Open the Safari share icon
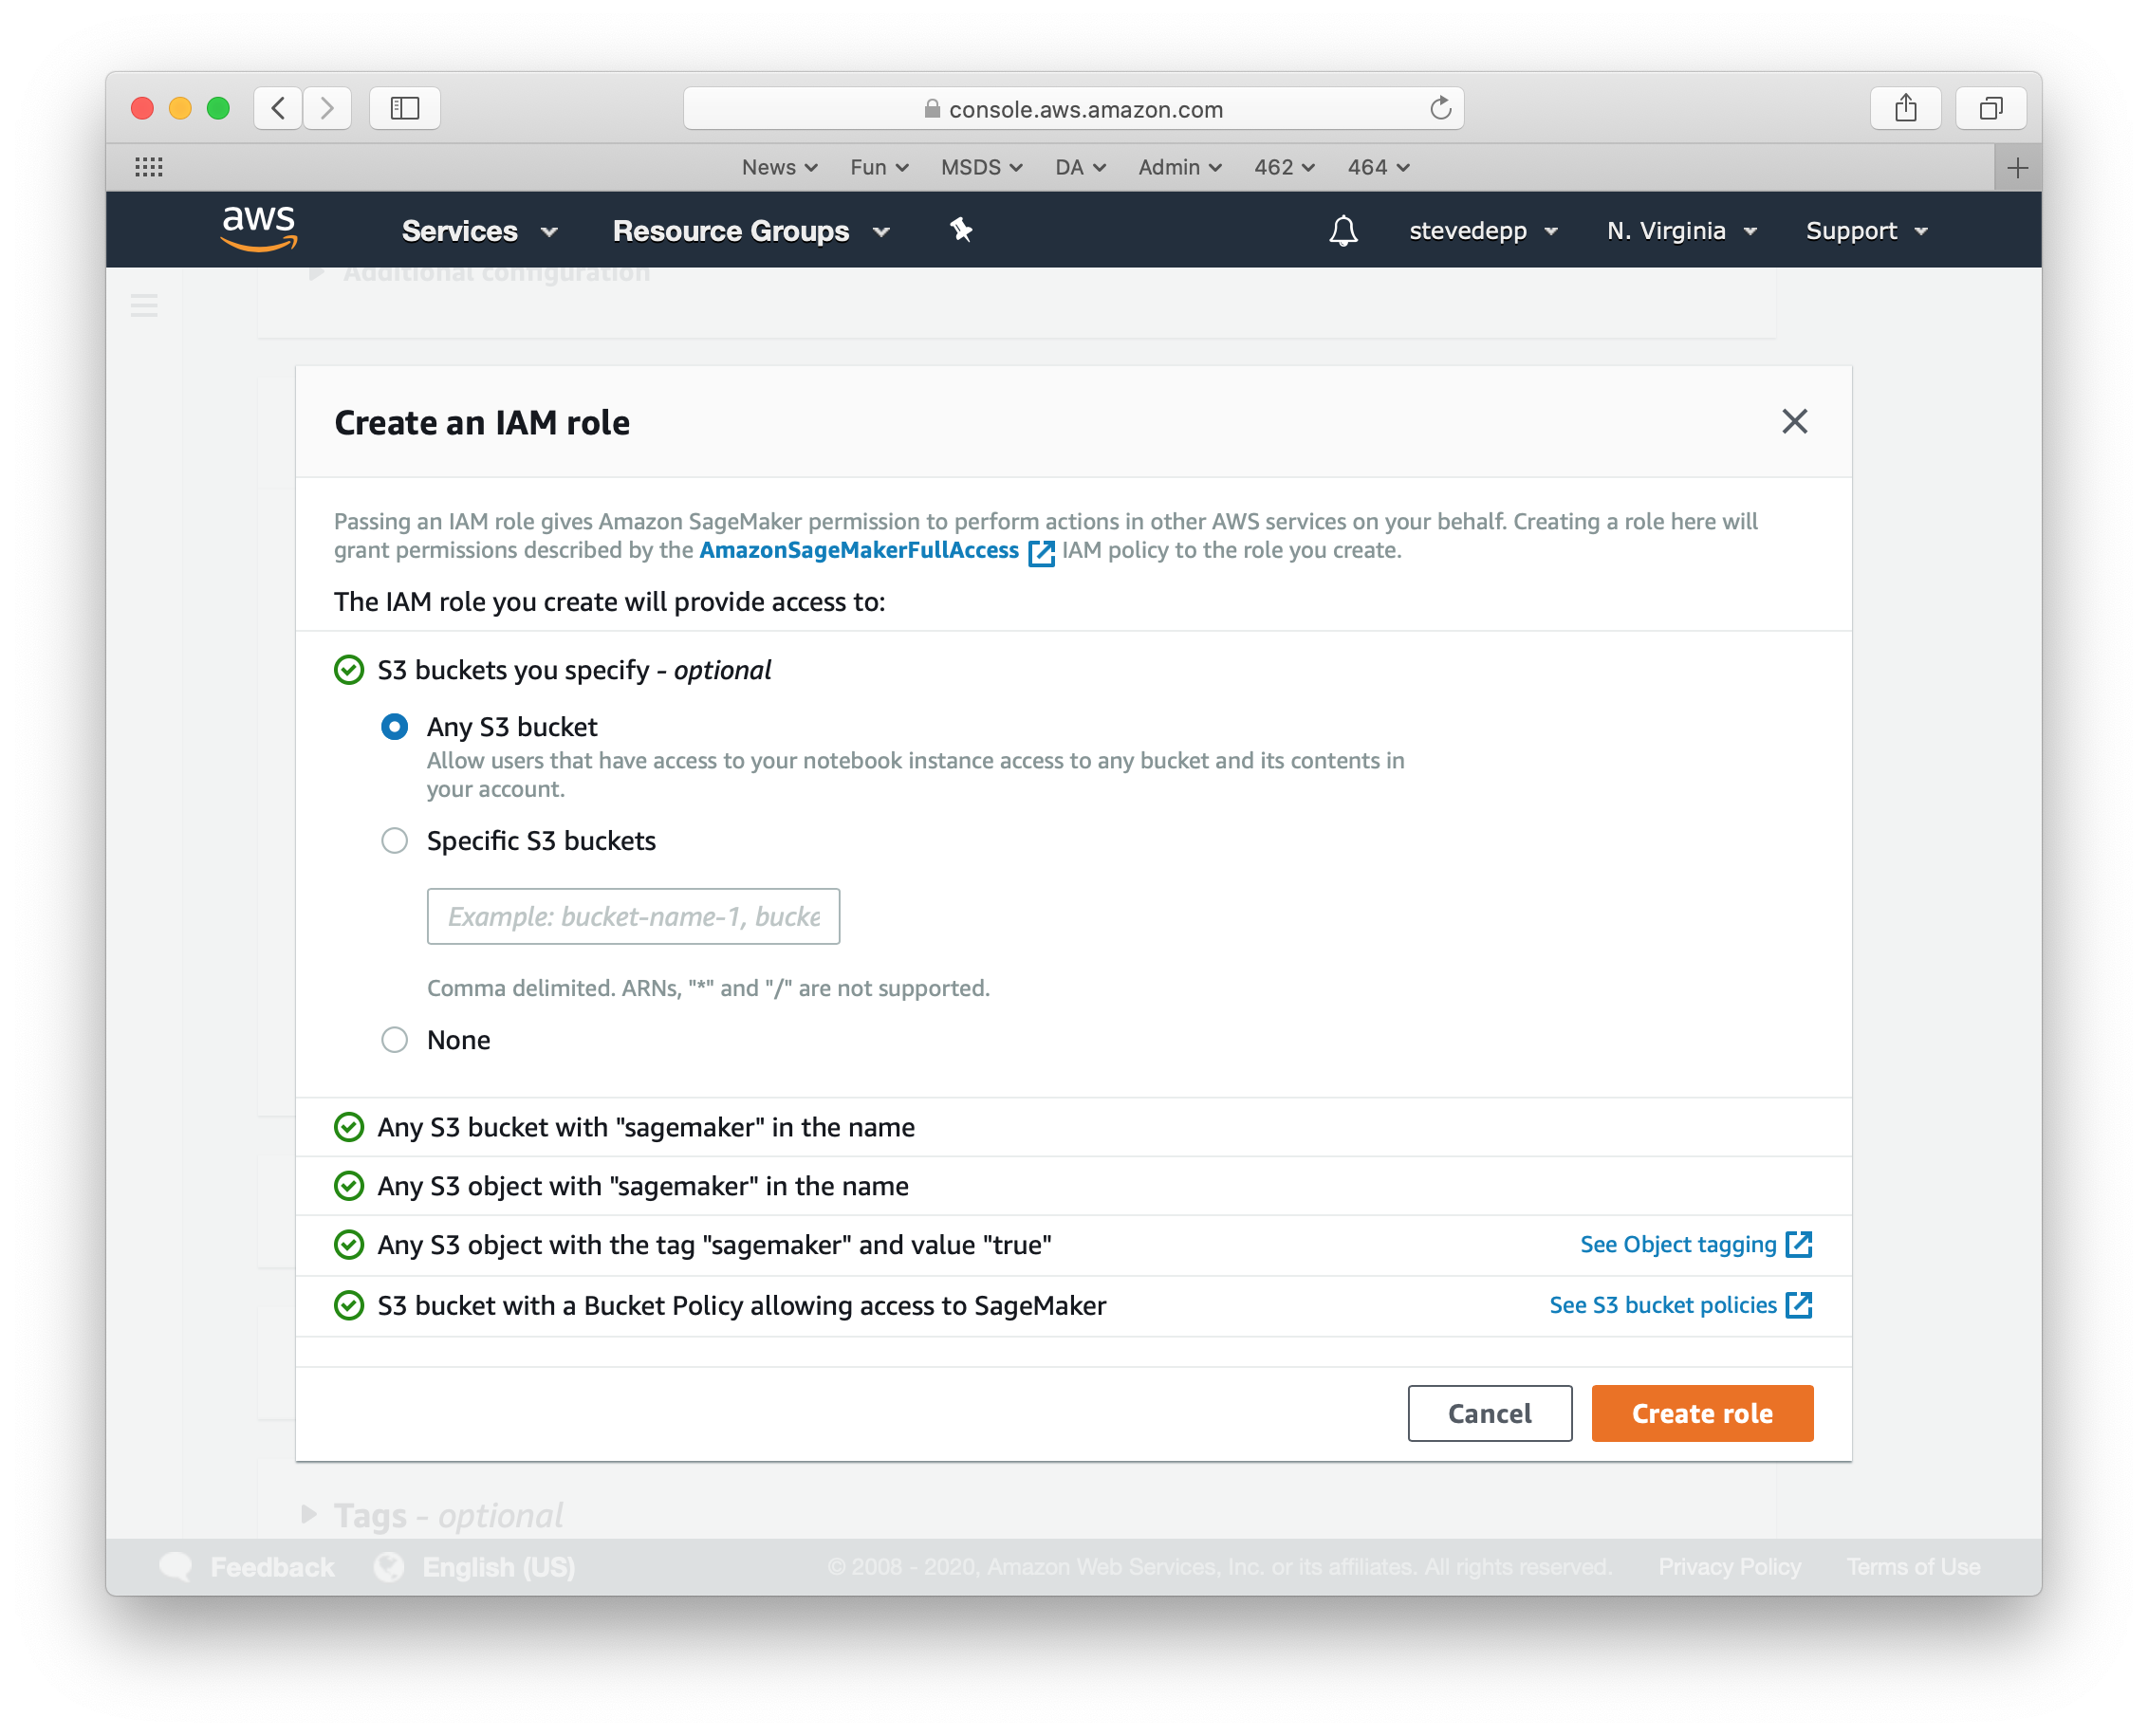The height and width of the screenshot is (1736, 2148). pyautogui.click(x=1906, y=108)
